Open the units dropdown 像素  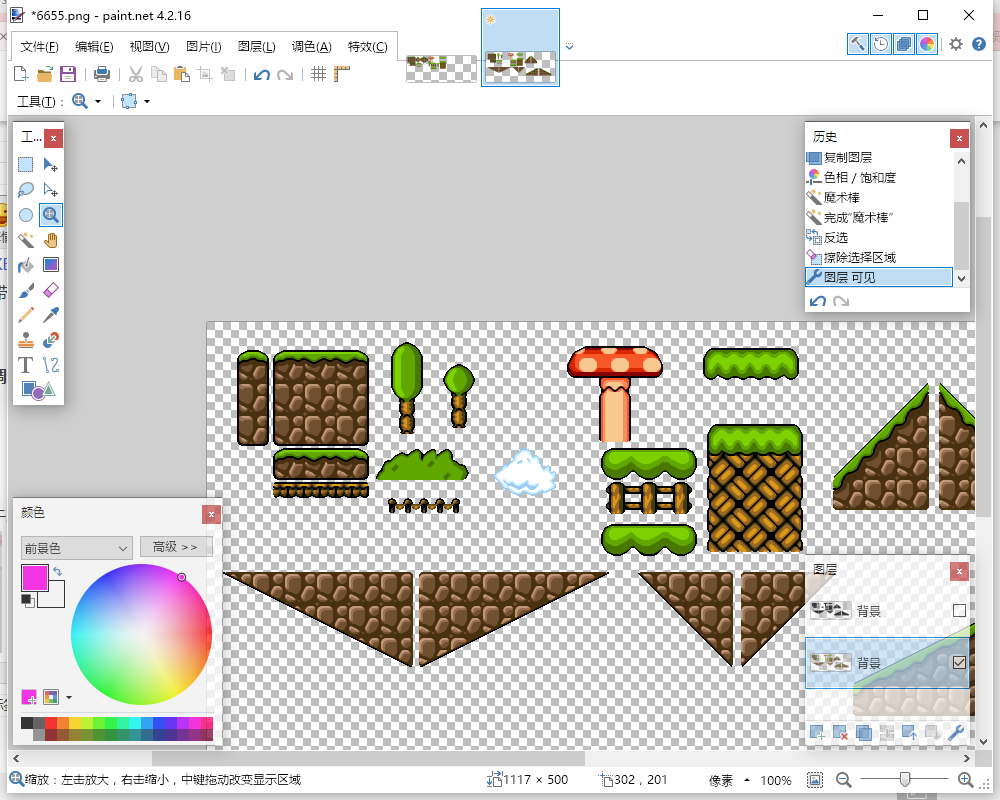[729, 780]
